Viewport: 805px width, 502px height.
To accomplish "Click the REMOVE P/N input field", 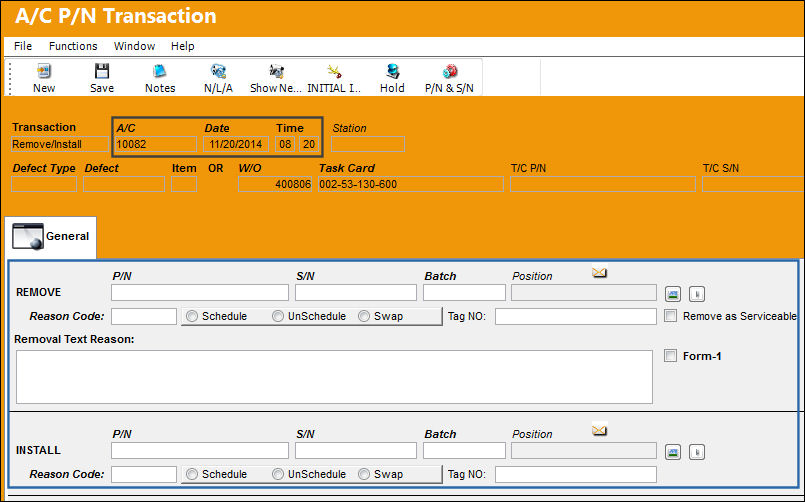I will [200, 293].
